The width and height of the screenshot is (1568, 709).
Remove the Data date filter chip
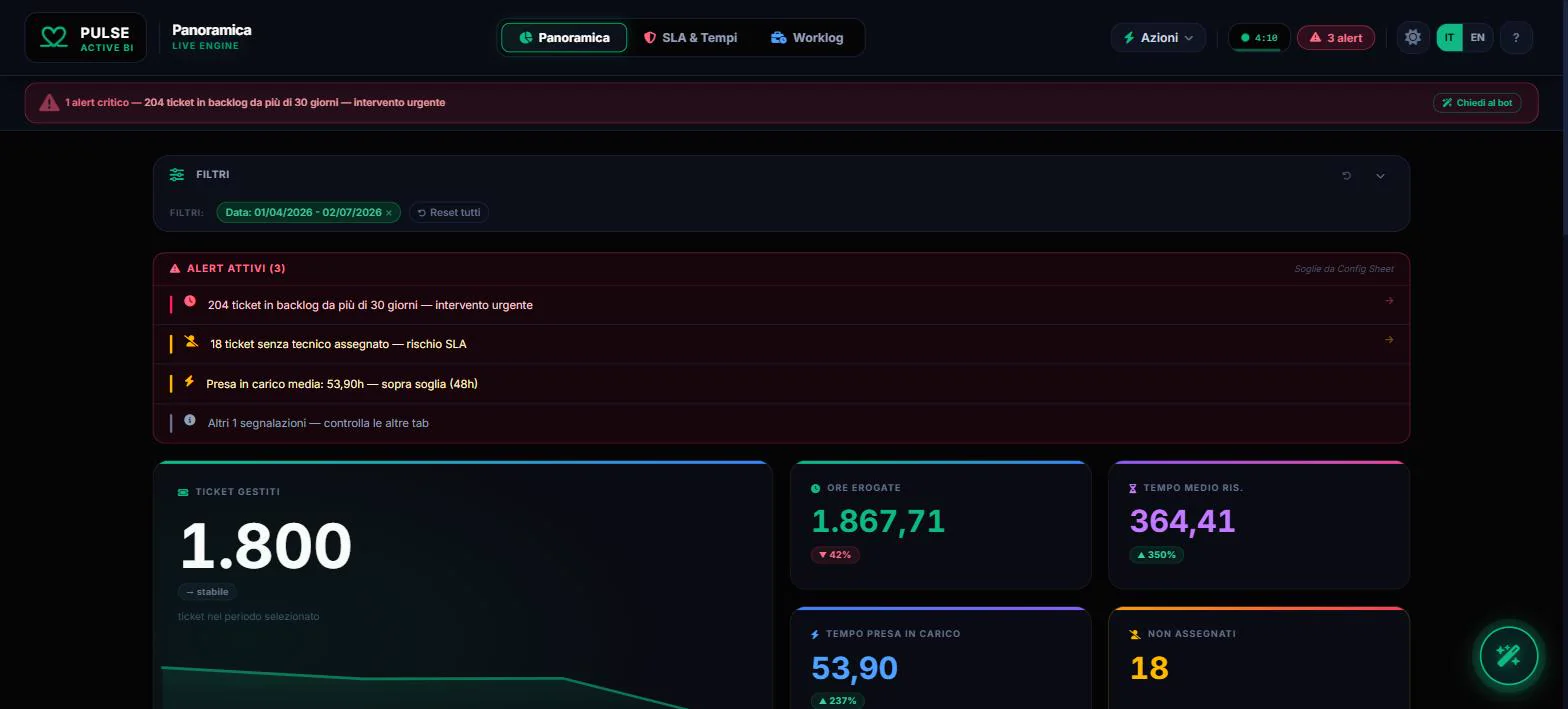389,213
